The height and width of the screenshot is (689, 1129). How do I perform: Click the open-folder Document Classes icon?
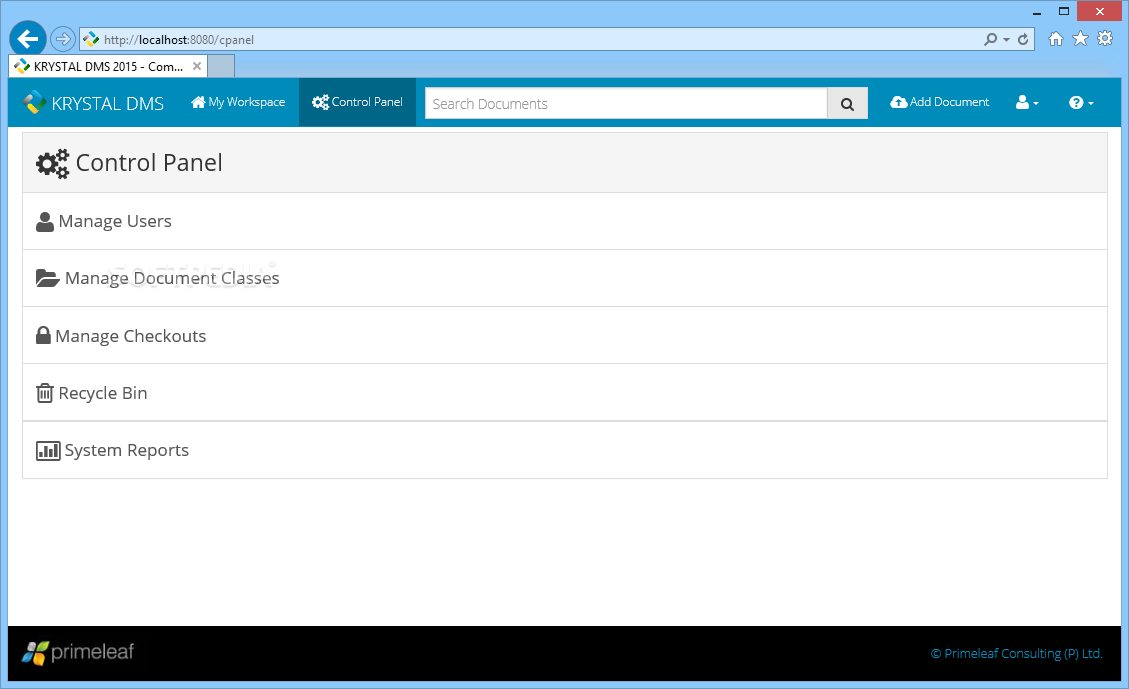pos(48,278)
